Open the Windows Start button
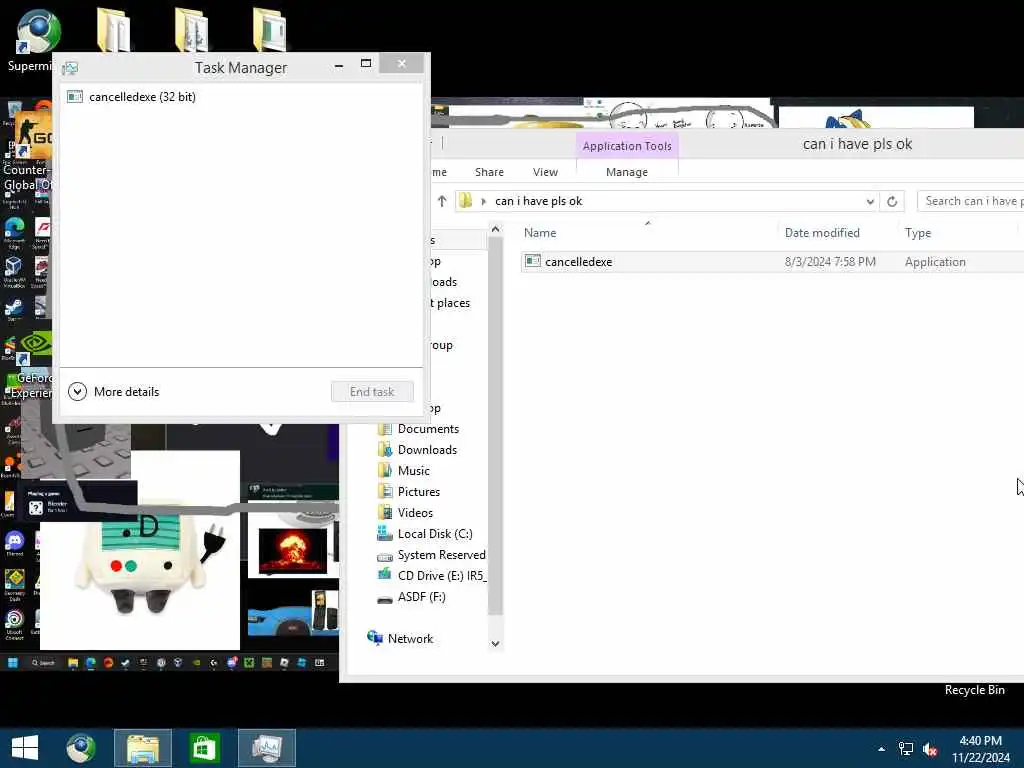1024x768 pixels. click(x=25, y=748)
